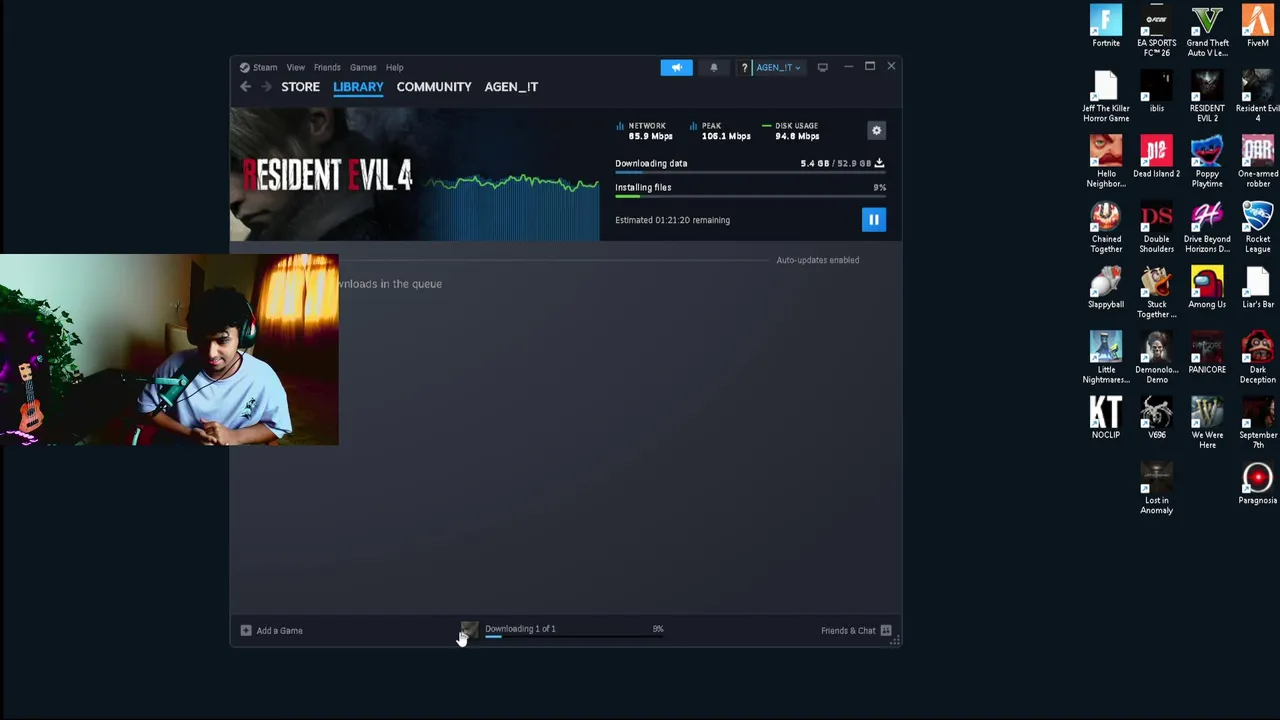Go forward with the Steam forward arrow
The height and width of the screenshot is (720, 1280).
[x=266, y=87]
